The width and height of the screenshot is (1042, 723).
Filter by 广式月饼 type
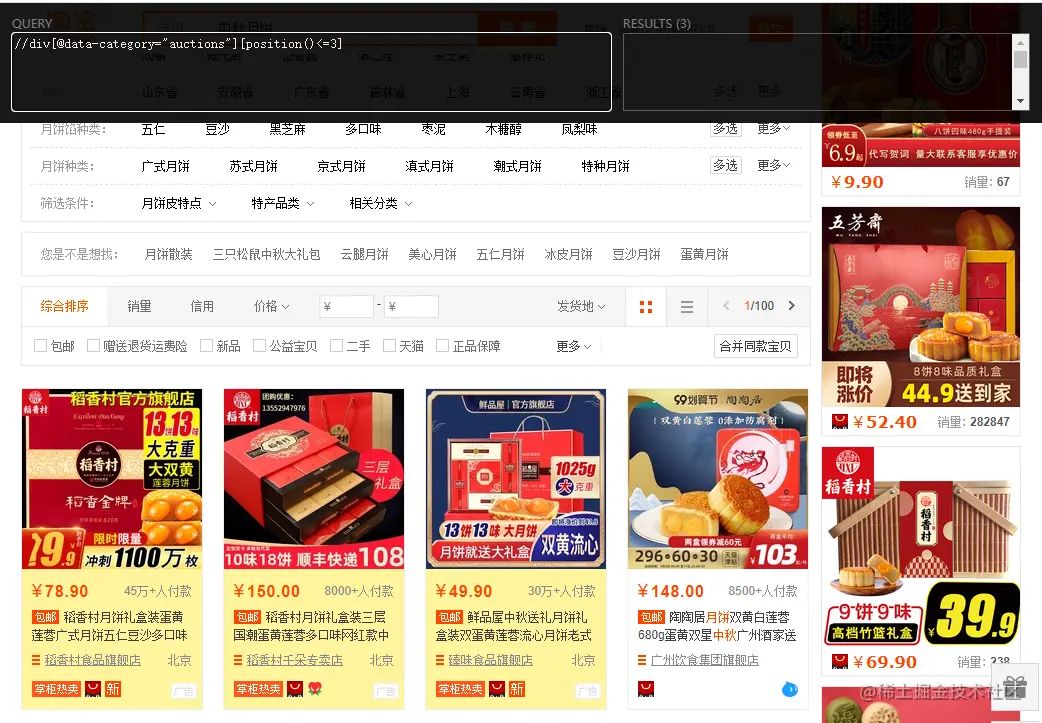[x=165, y=166]
